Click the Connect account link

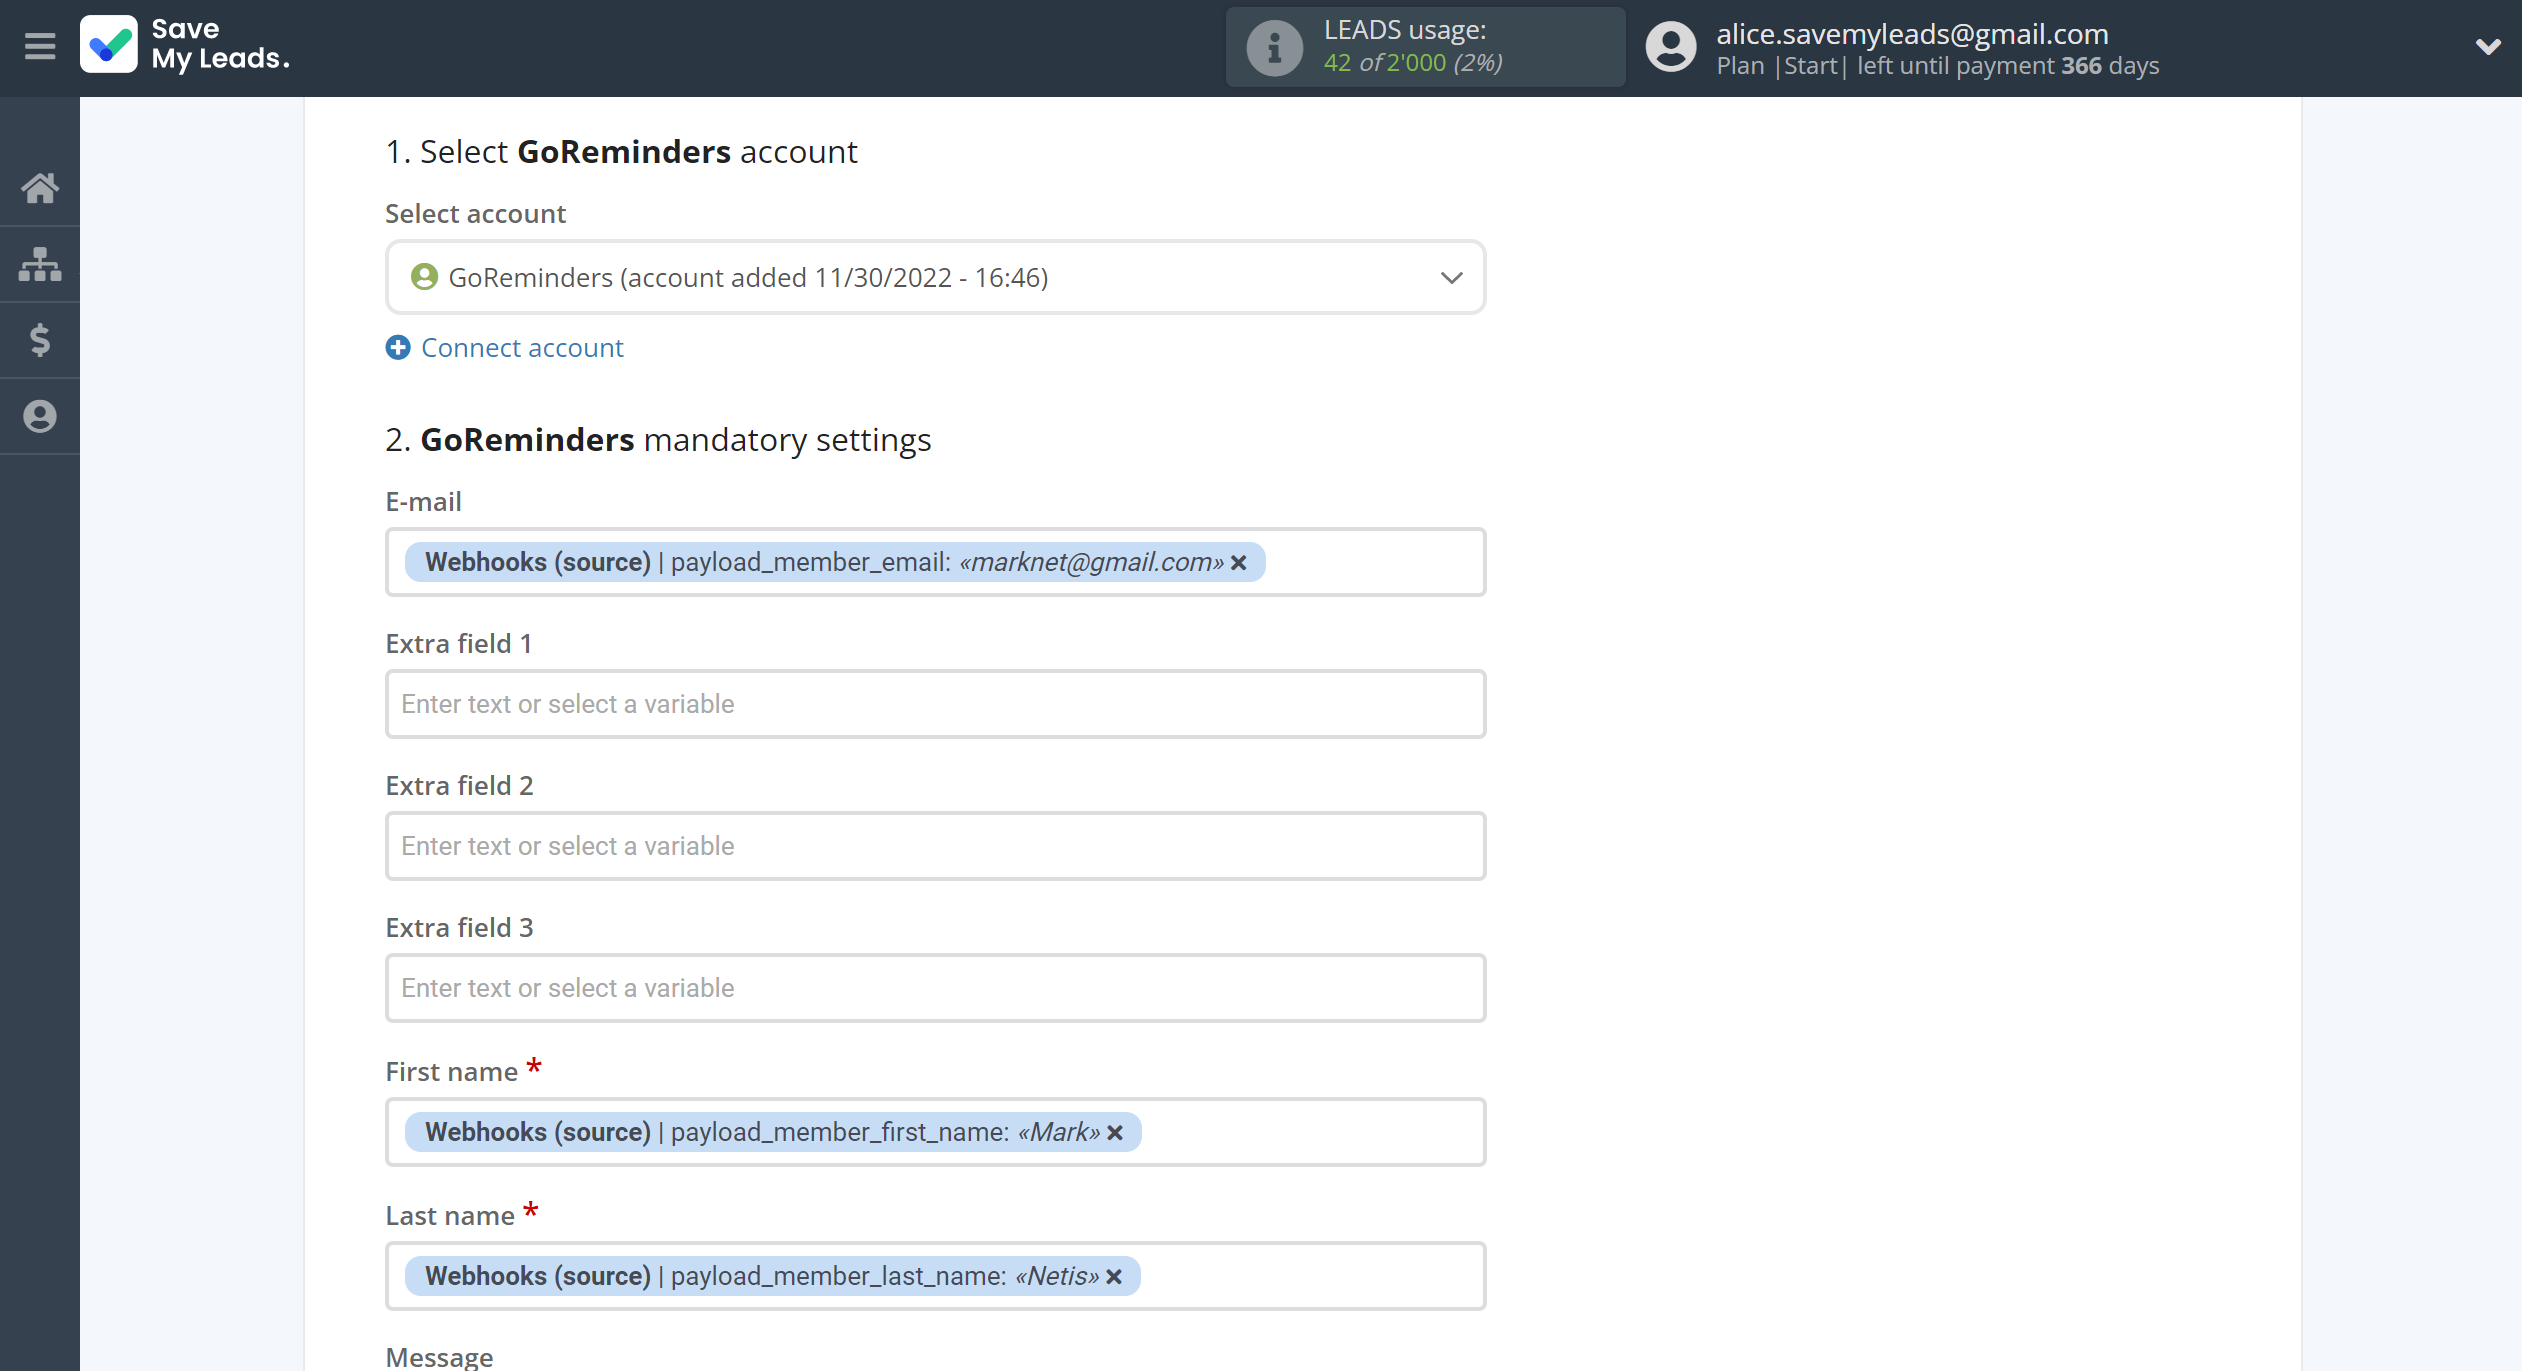pos(522,347)
